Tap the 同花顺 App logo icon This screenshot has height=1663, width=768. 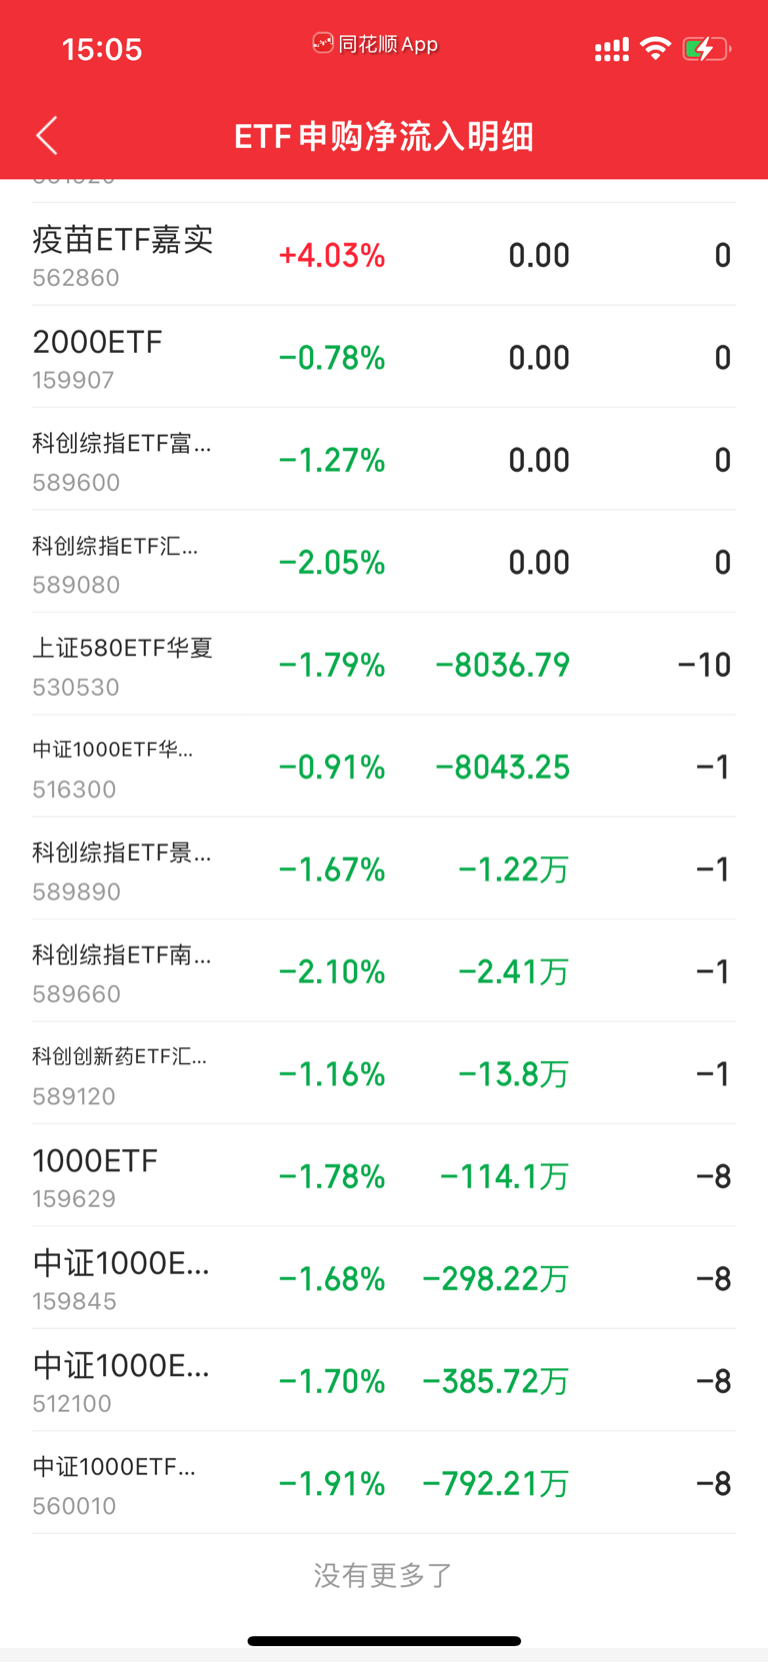pyautogui.click(x=323, y=43)
